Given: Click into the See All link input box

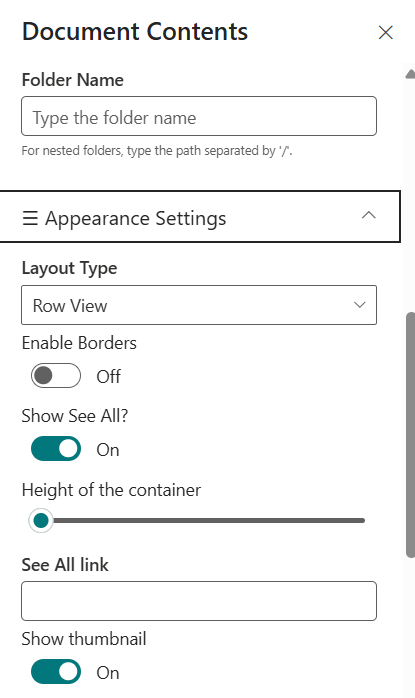Looking at the screenshot, I should (199, 601).
